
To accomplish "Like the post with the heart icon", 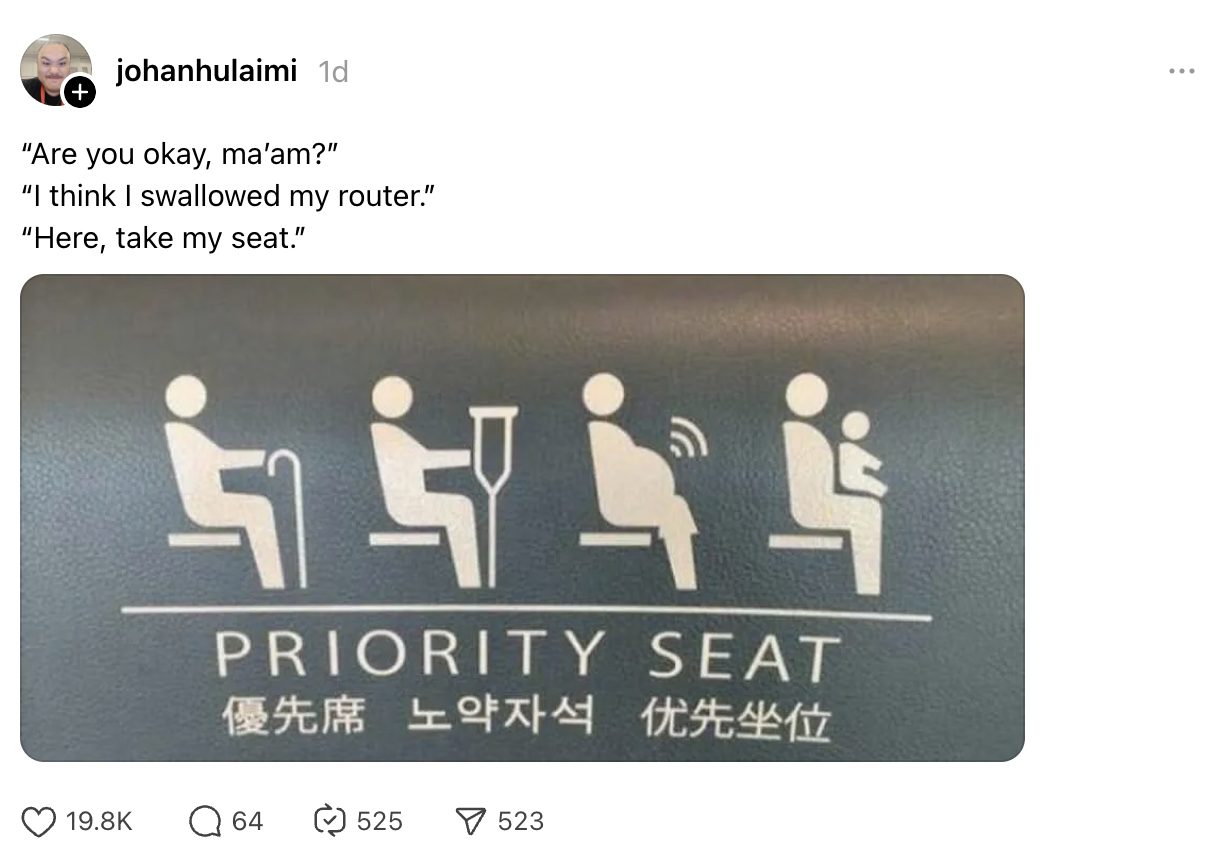I will coord(38,822).
